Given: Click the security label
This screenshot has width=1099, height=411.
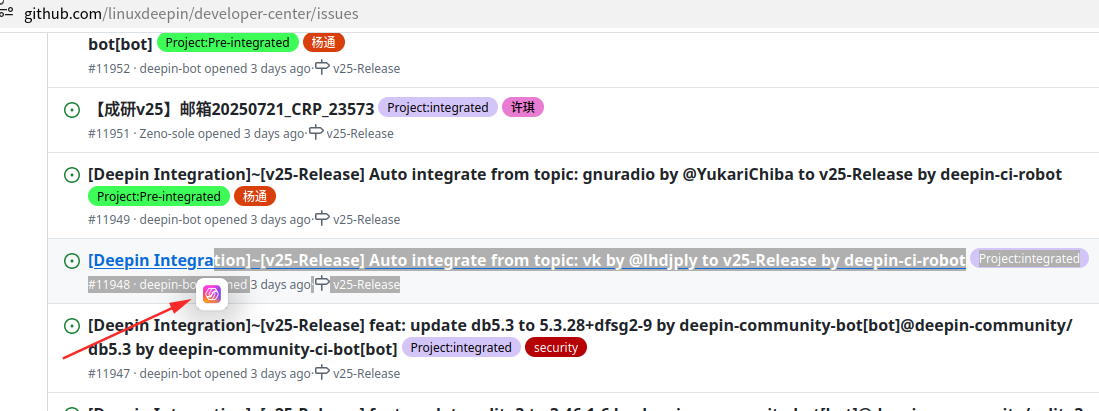Looking at the screenshot, I should pos(556,347).
